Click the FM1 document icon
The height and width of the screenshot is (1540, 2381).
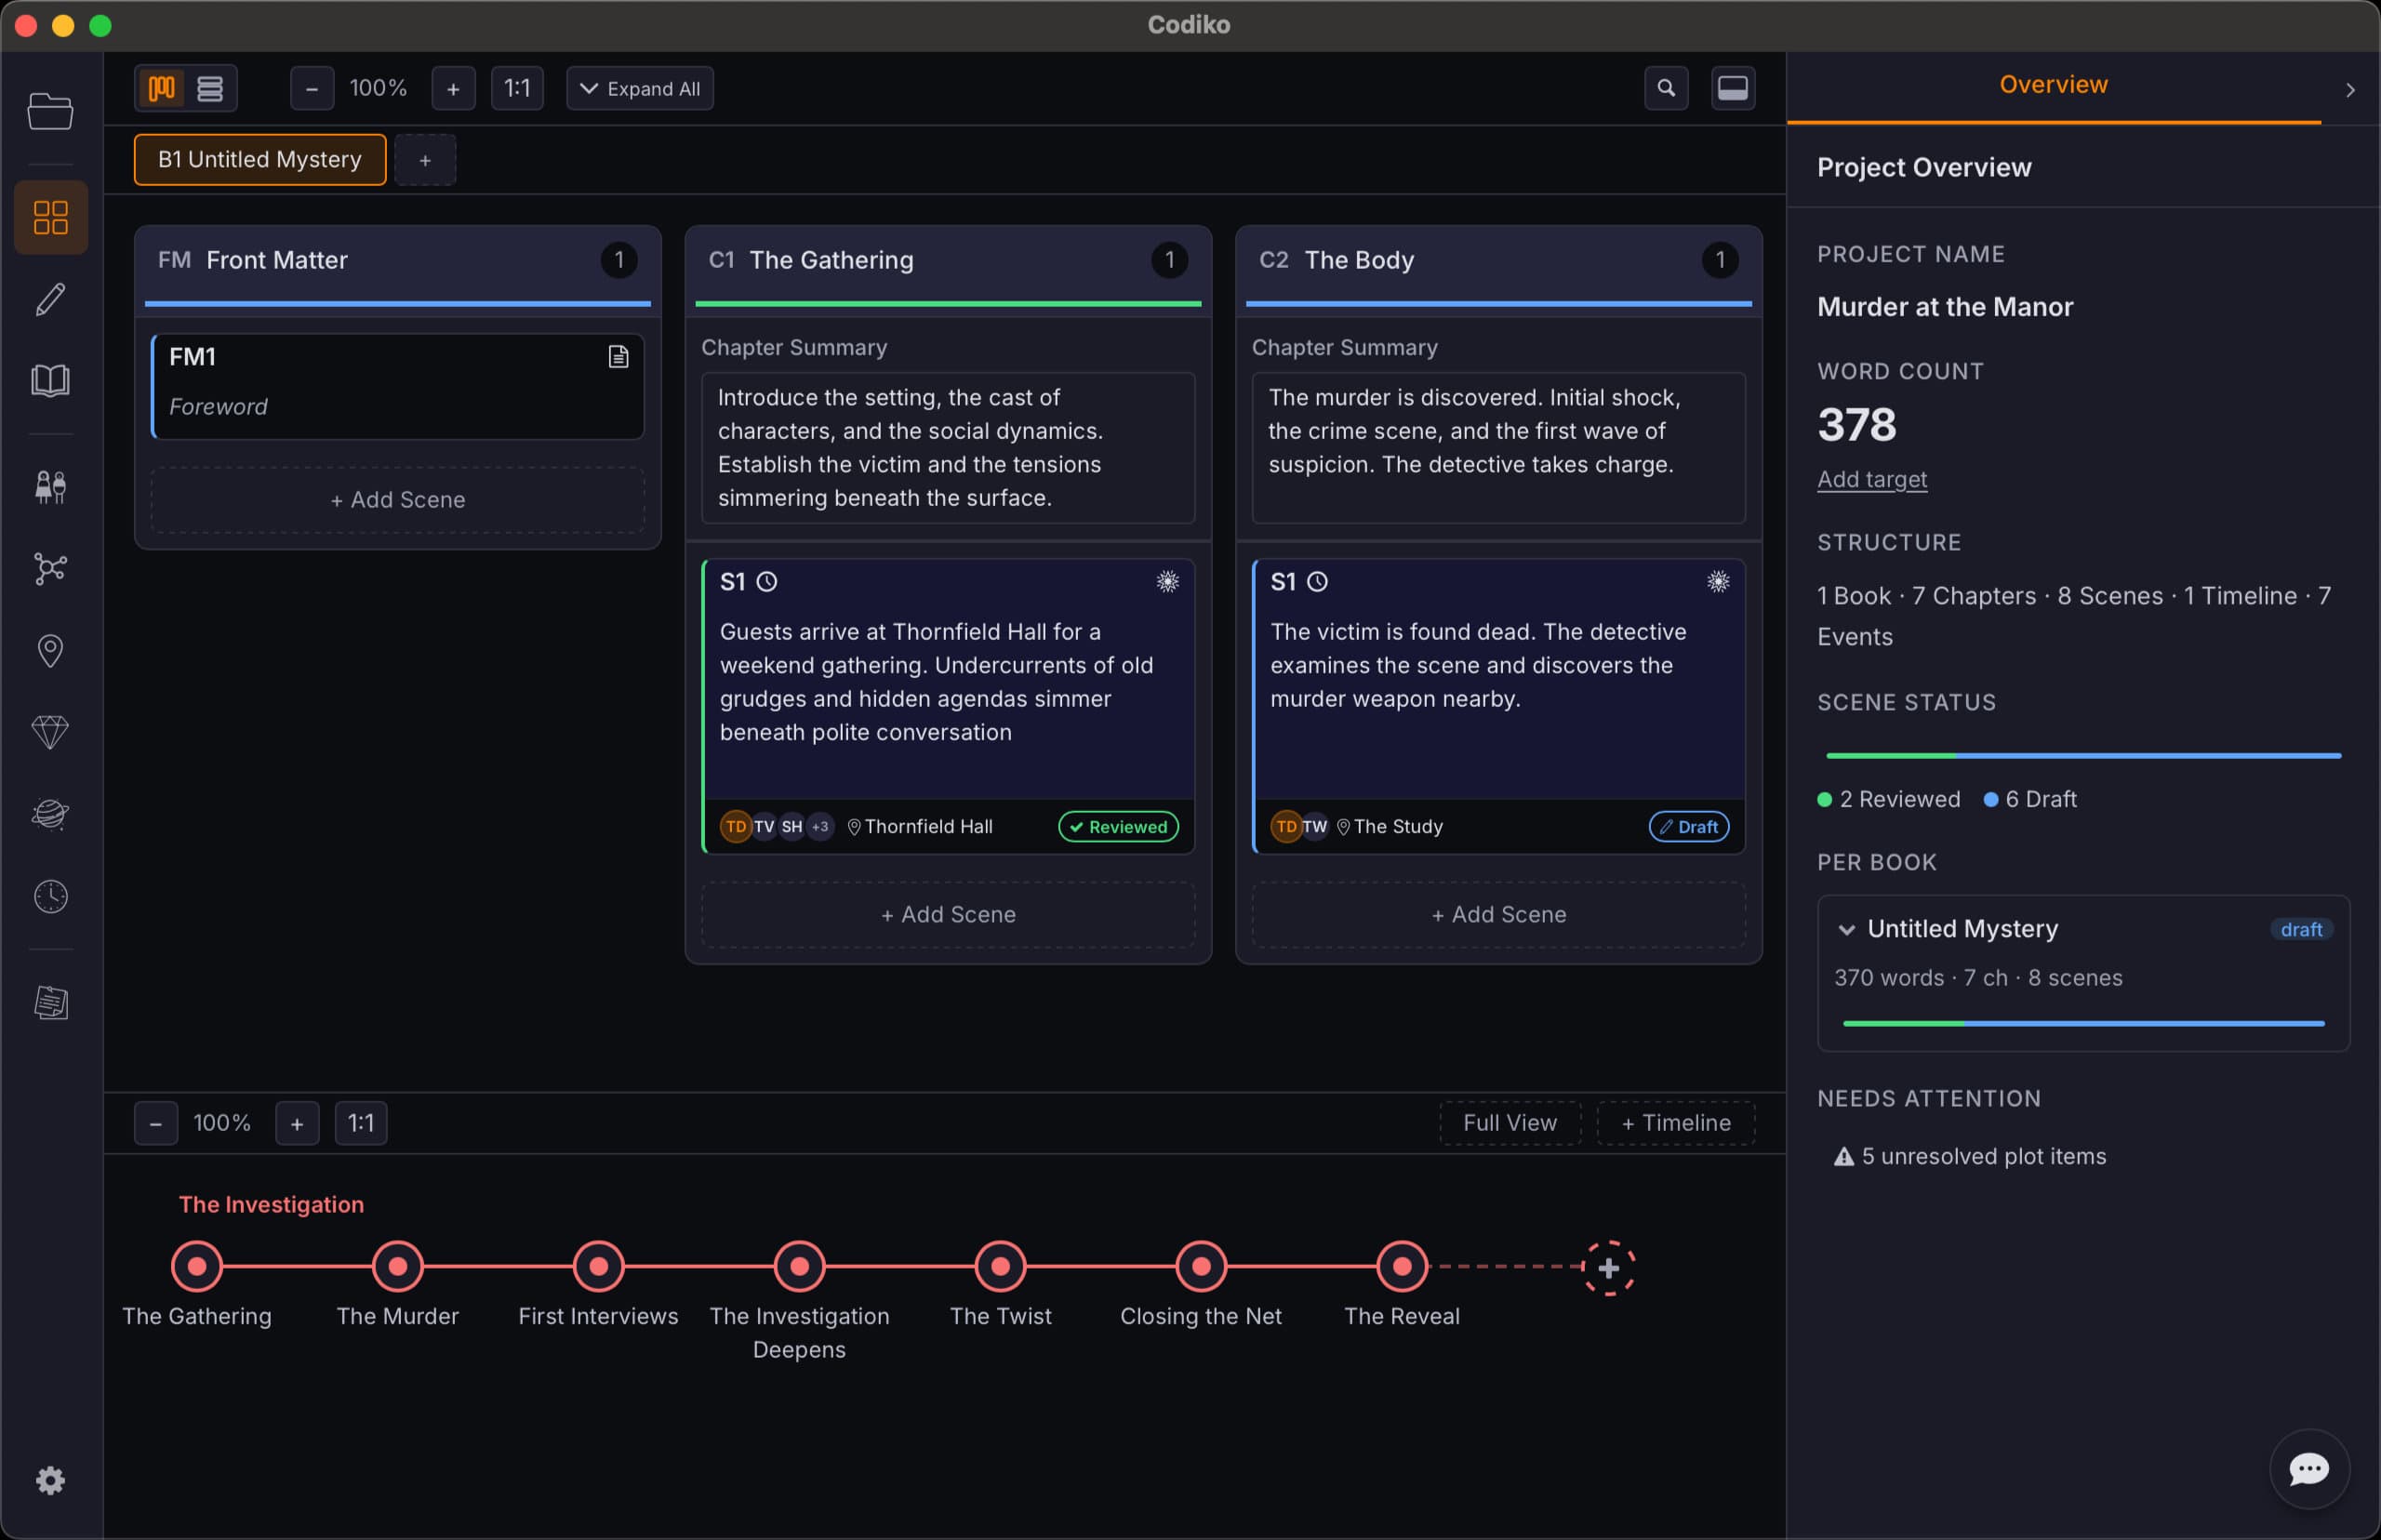point(619,357)
